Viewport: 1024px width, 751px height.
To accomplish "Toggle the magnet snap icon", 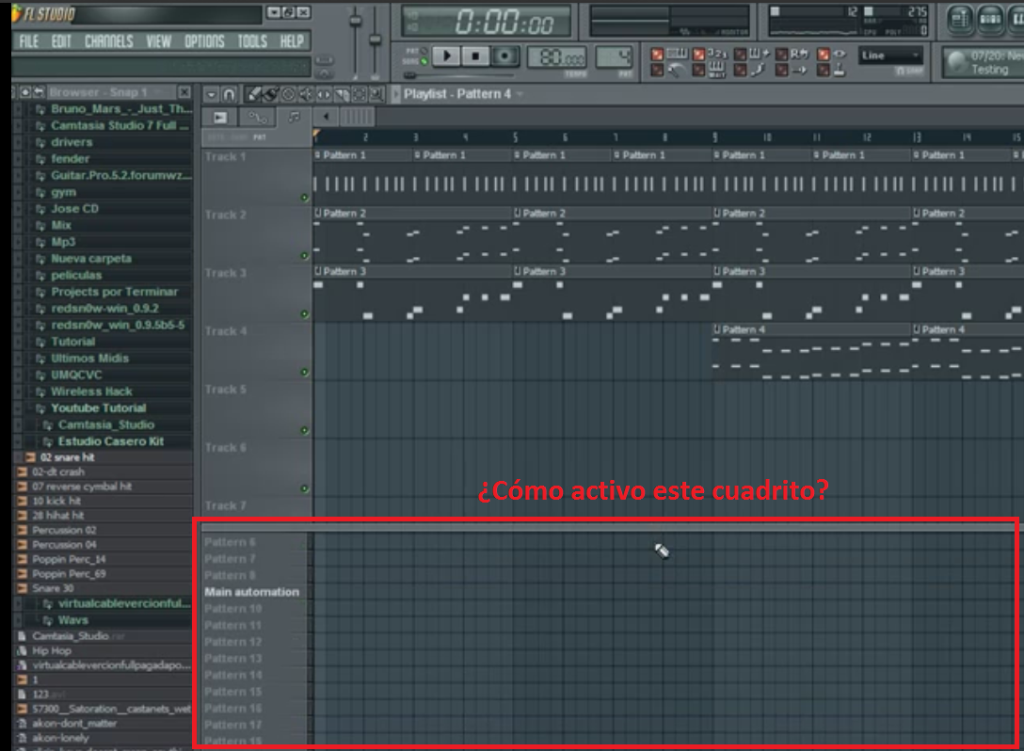I will 229,95.
